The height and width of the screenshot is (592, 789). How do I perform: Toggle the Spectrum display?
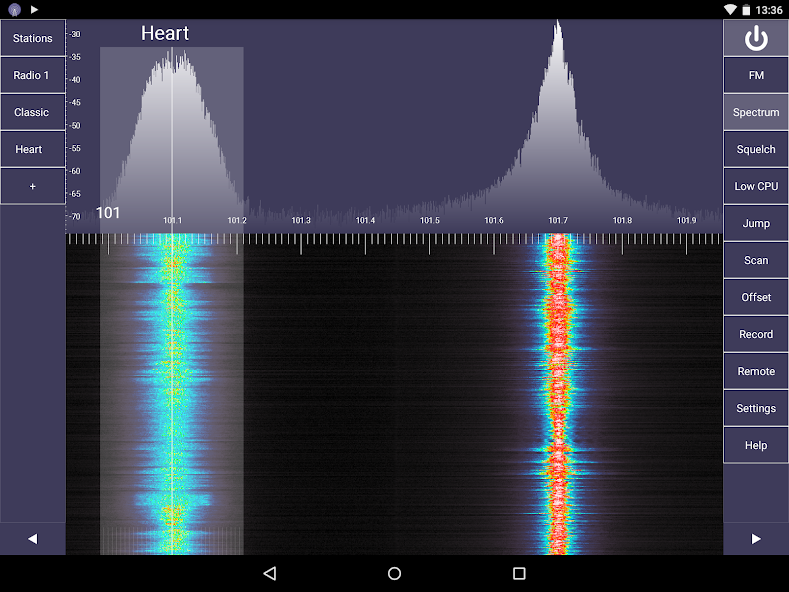(756, 112)
